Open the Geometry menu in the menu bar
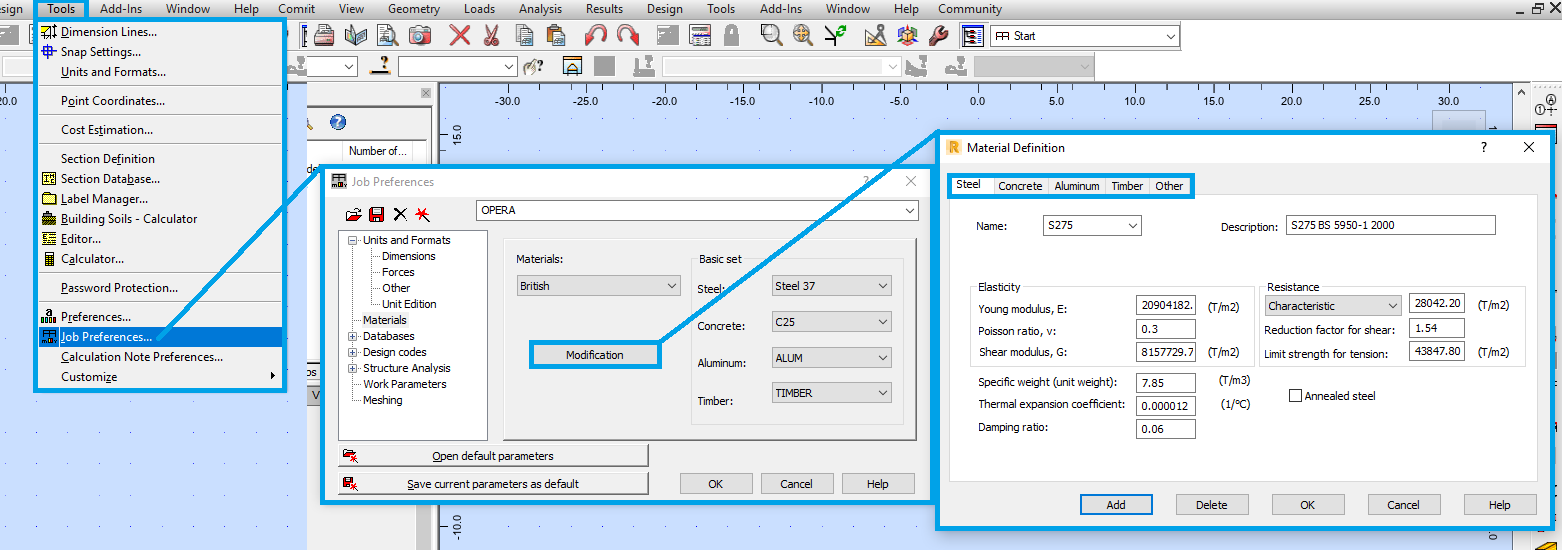 coord(413,9)
